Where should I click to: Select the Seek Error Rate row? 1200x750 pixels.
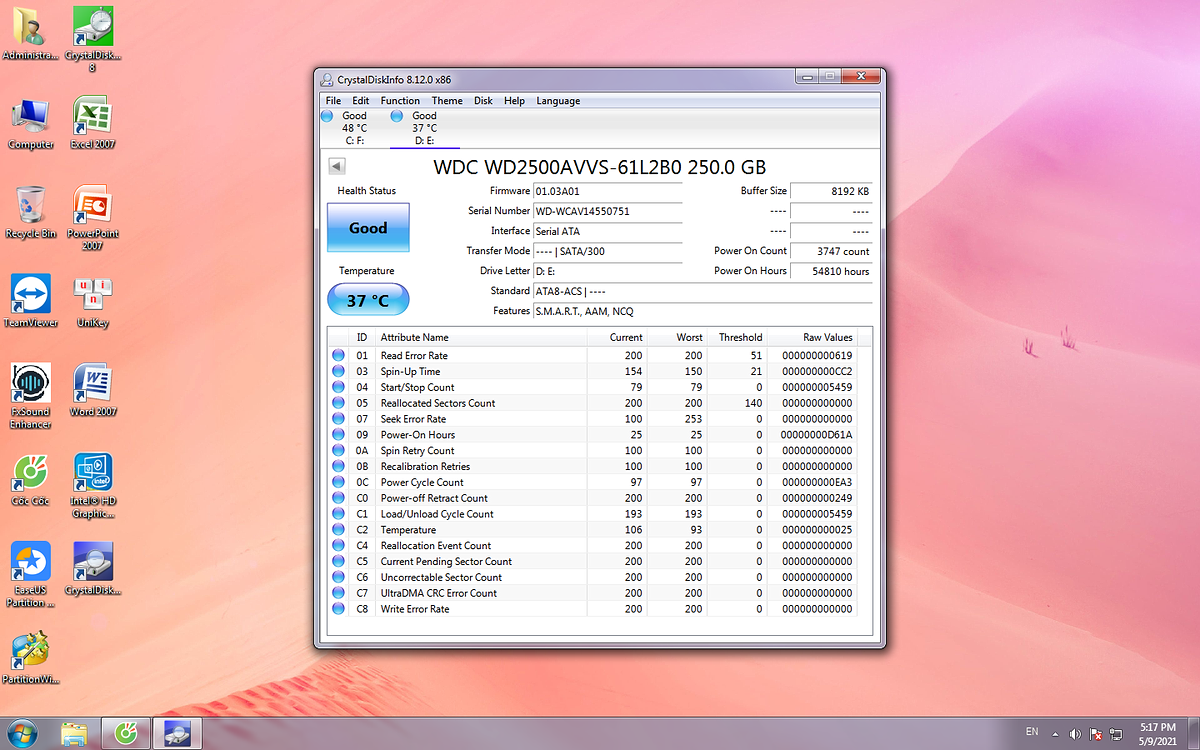coord(593,419)
